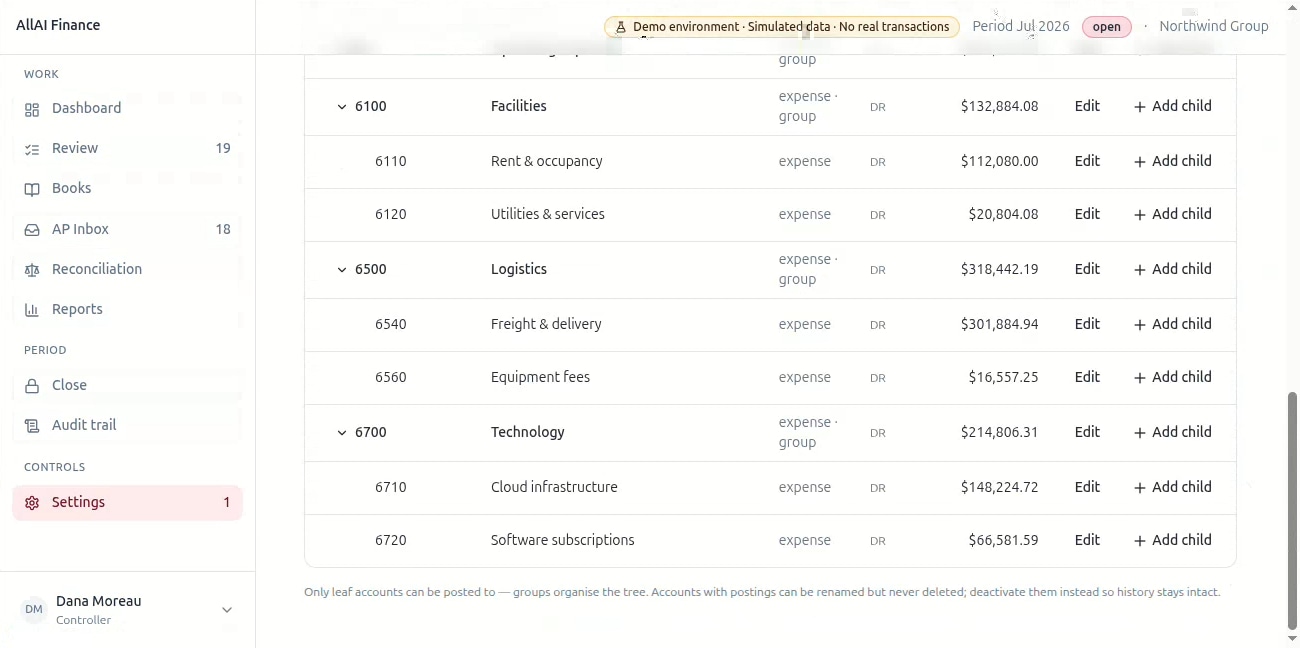Click the scrollbar down arrow
Screen dimensions: 1300x648
[1292, 639]
